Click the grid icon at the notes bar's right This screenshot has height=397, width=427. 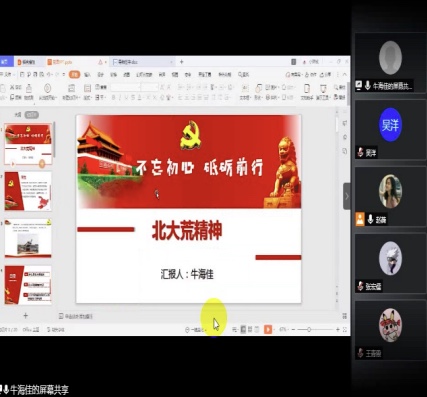pos(345,316)
